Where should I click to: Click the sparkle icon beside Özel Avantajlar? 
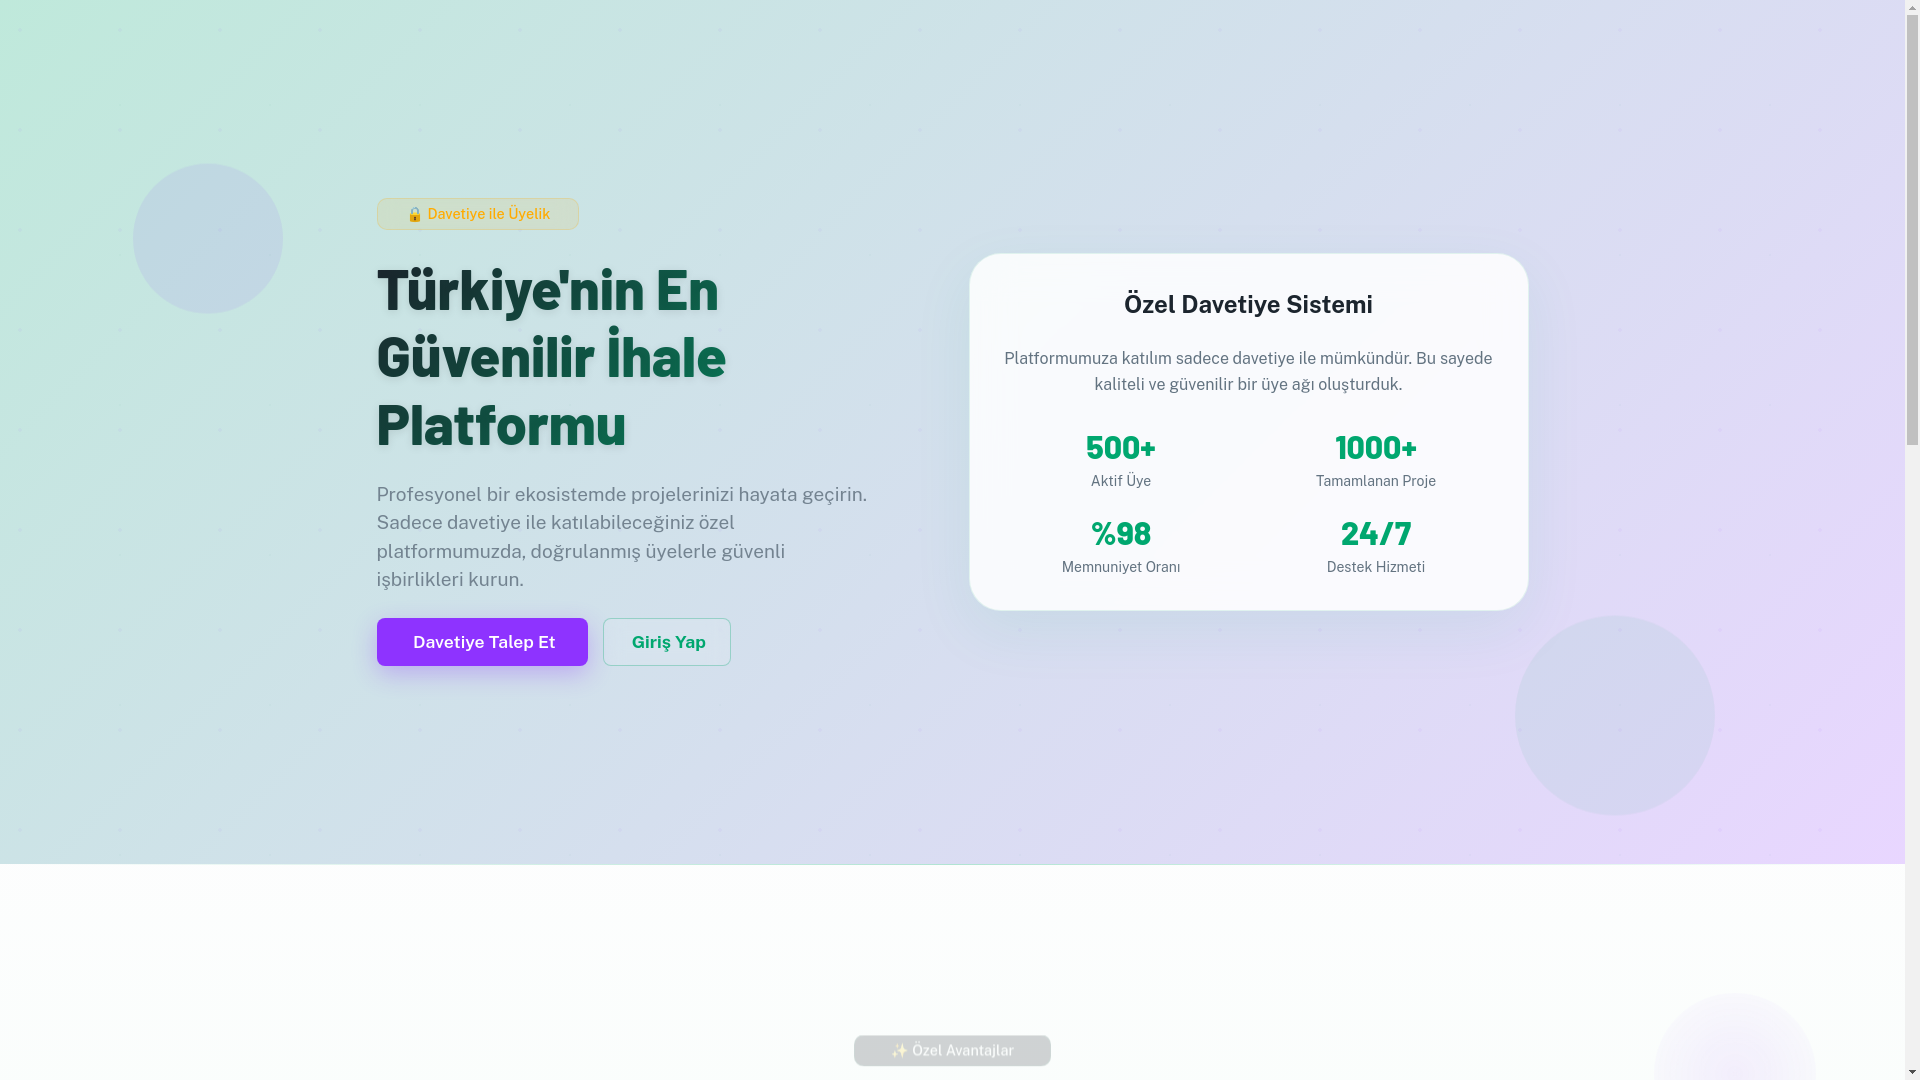click(899, 1050)
